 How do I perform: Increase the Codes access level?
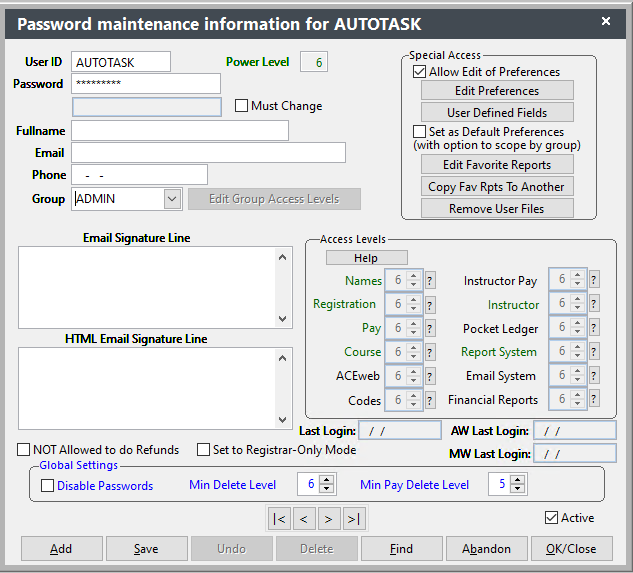pos(413,396)
